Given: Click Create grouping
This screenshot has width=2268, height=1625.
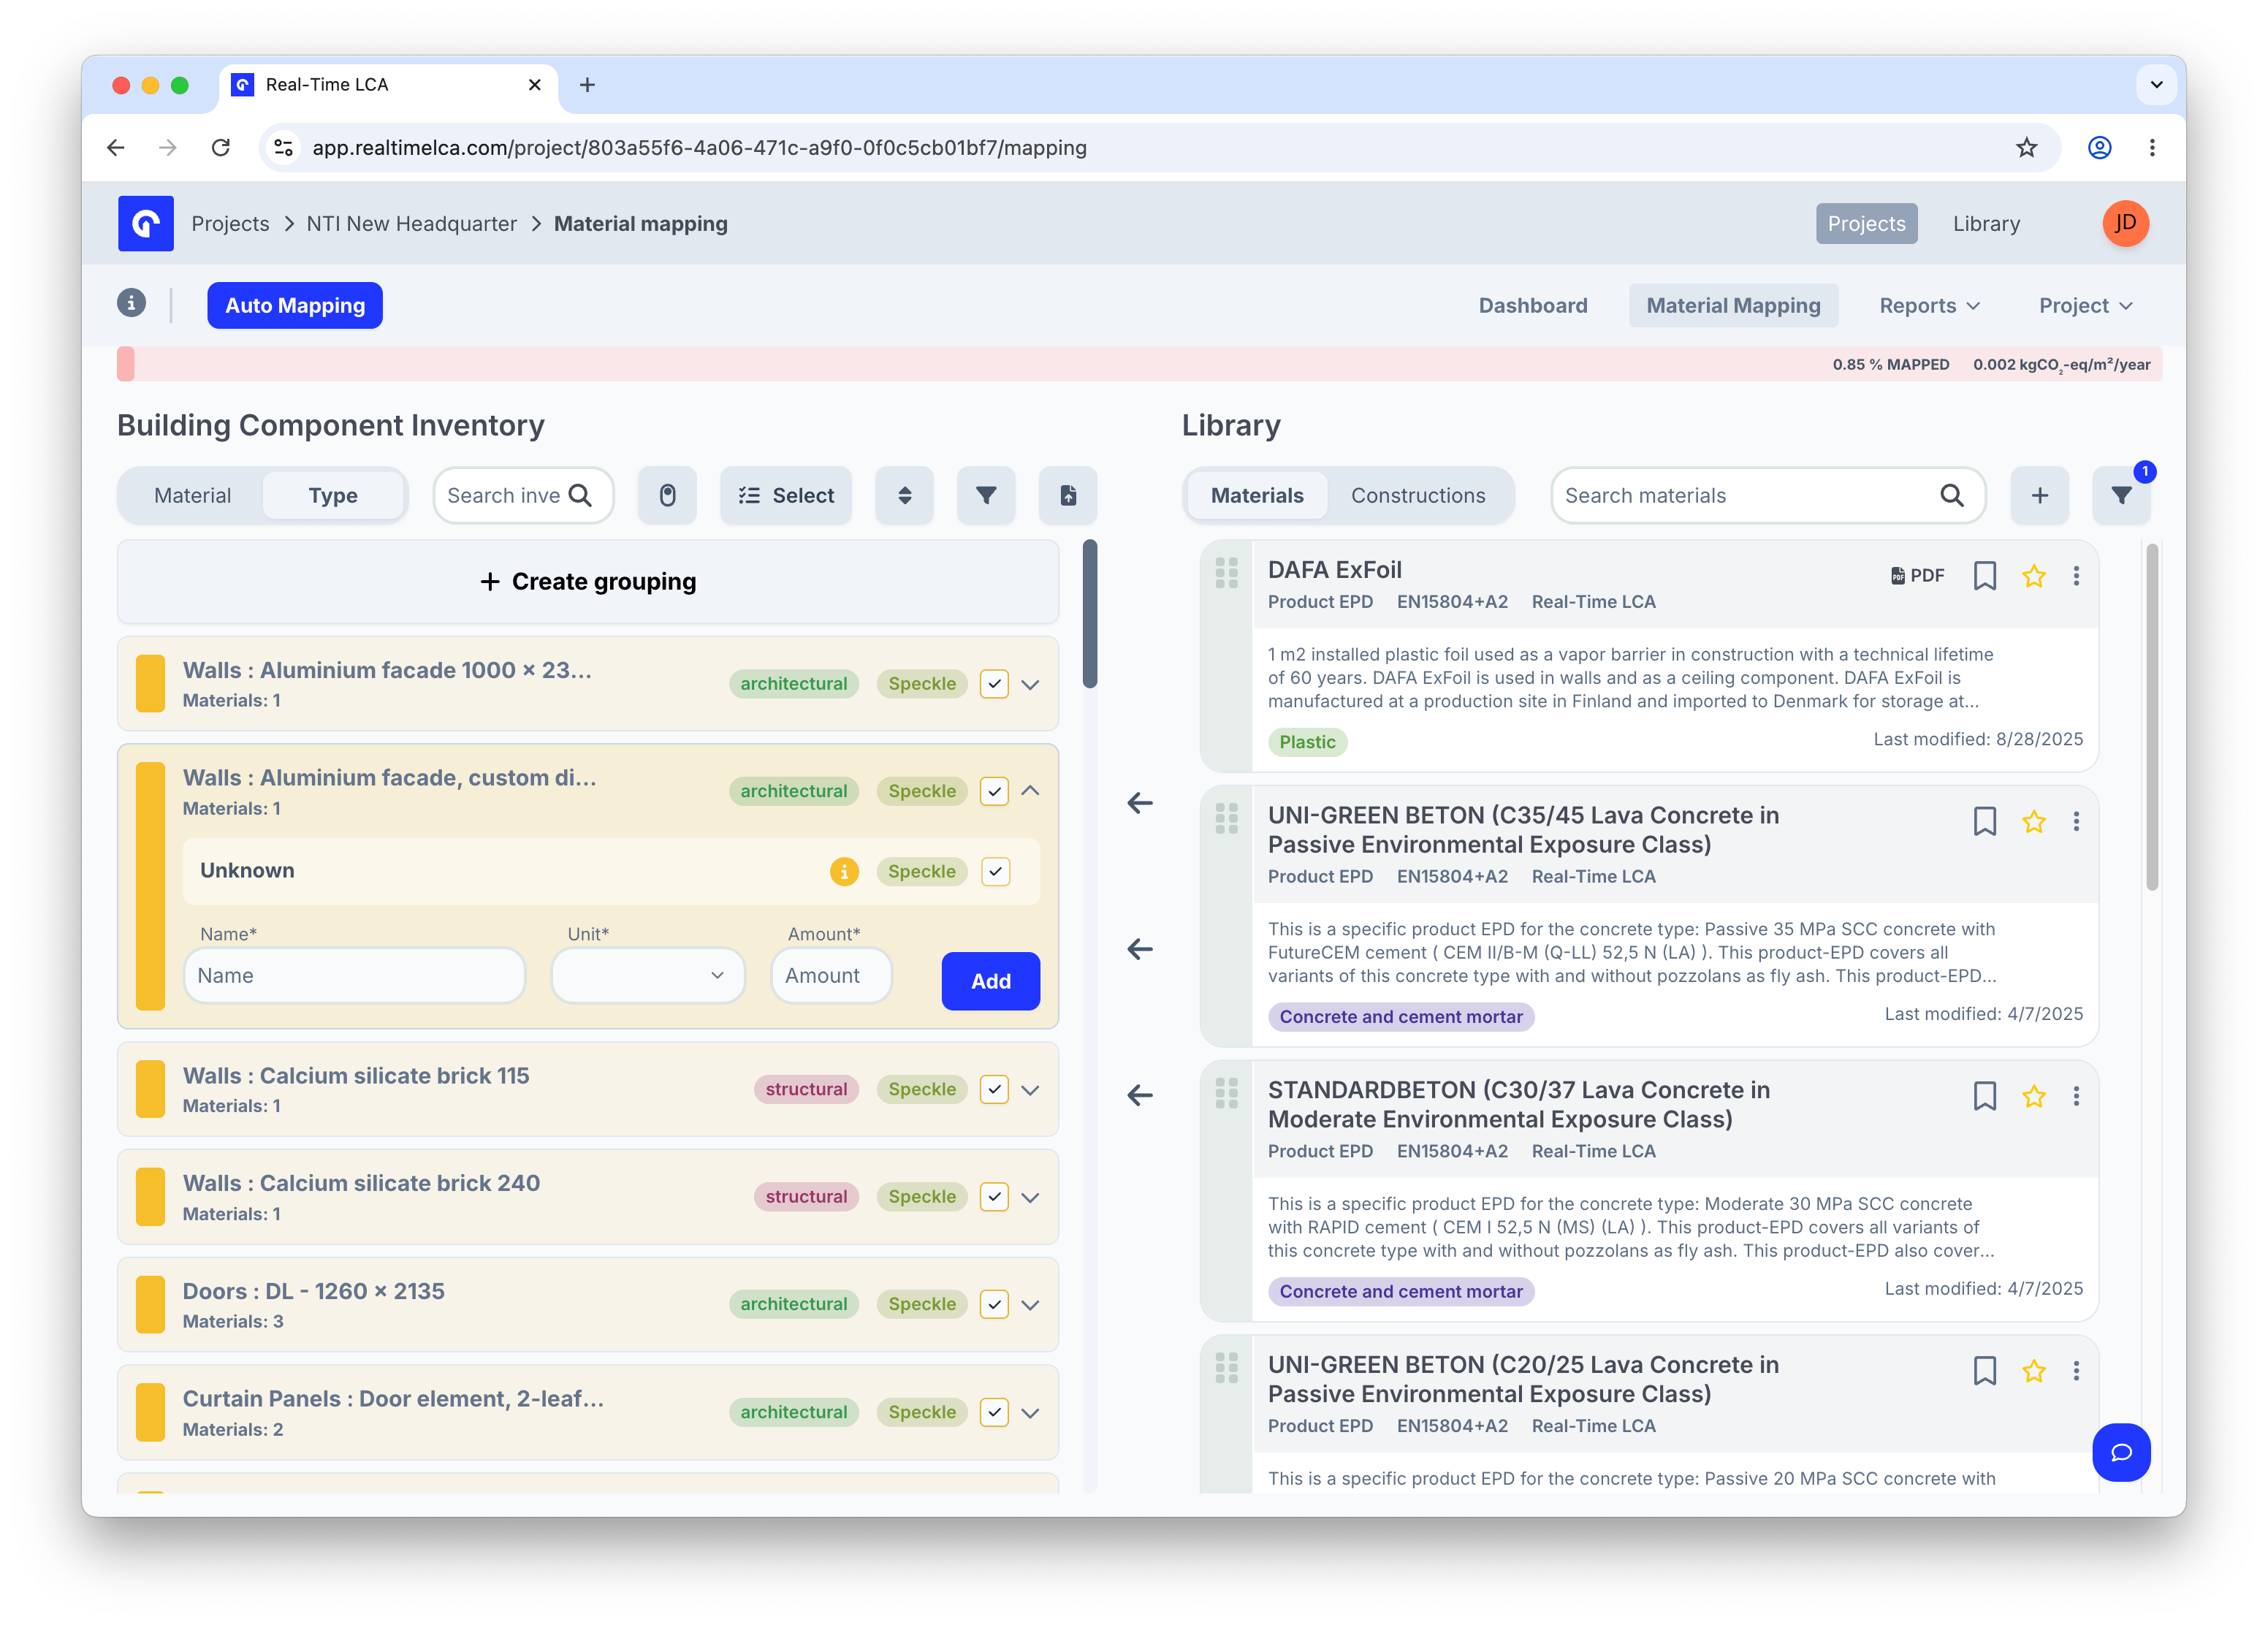Looking at the screenshot, I should click(588, 581).
